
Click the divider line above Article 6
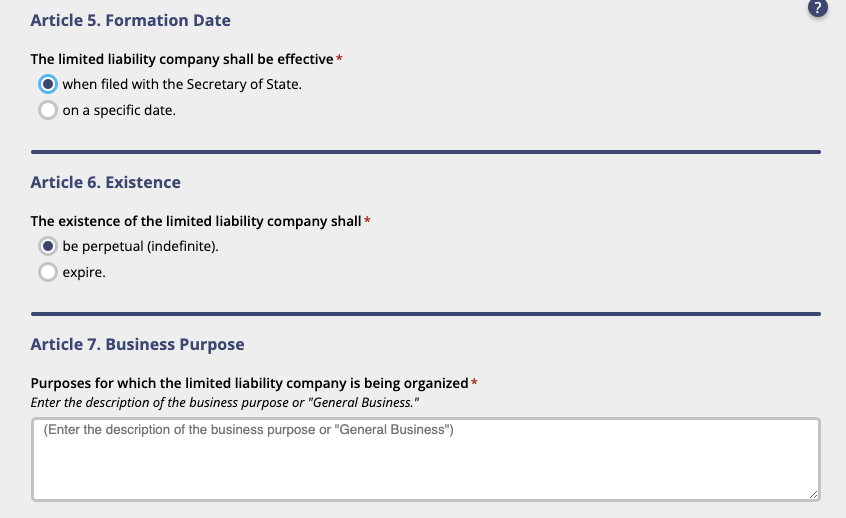pos(426,152)
